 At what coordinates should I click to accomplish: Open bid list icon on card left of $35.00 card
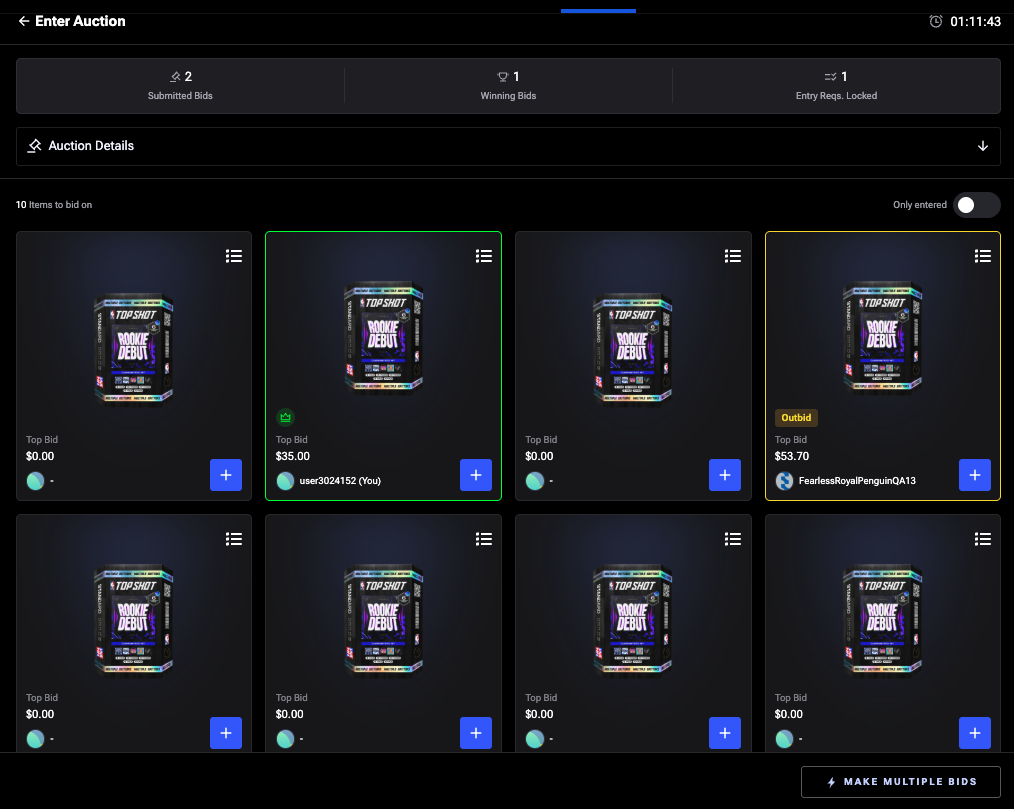[x=234, y=256]
